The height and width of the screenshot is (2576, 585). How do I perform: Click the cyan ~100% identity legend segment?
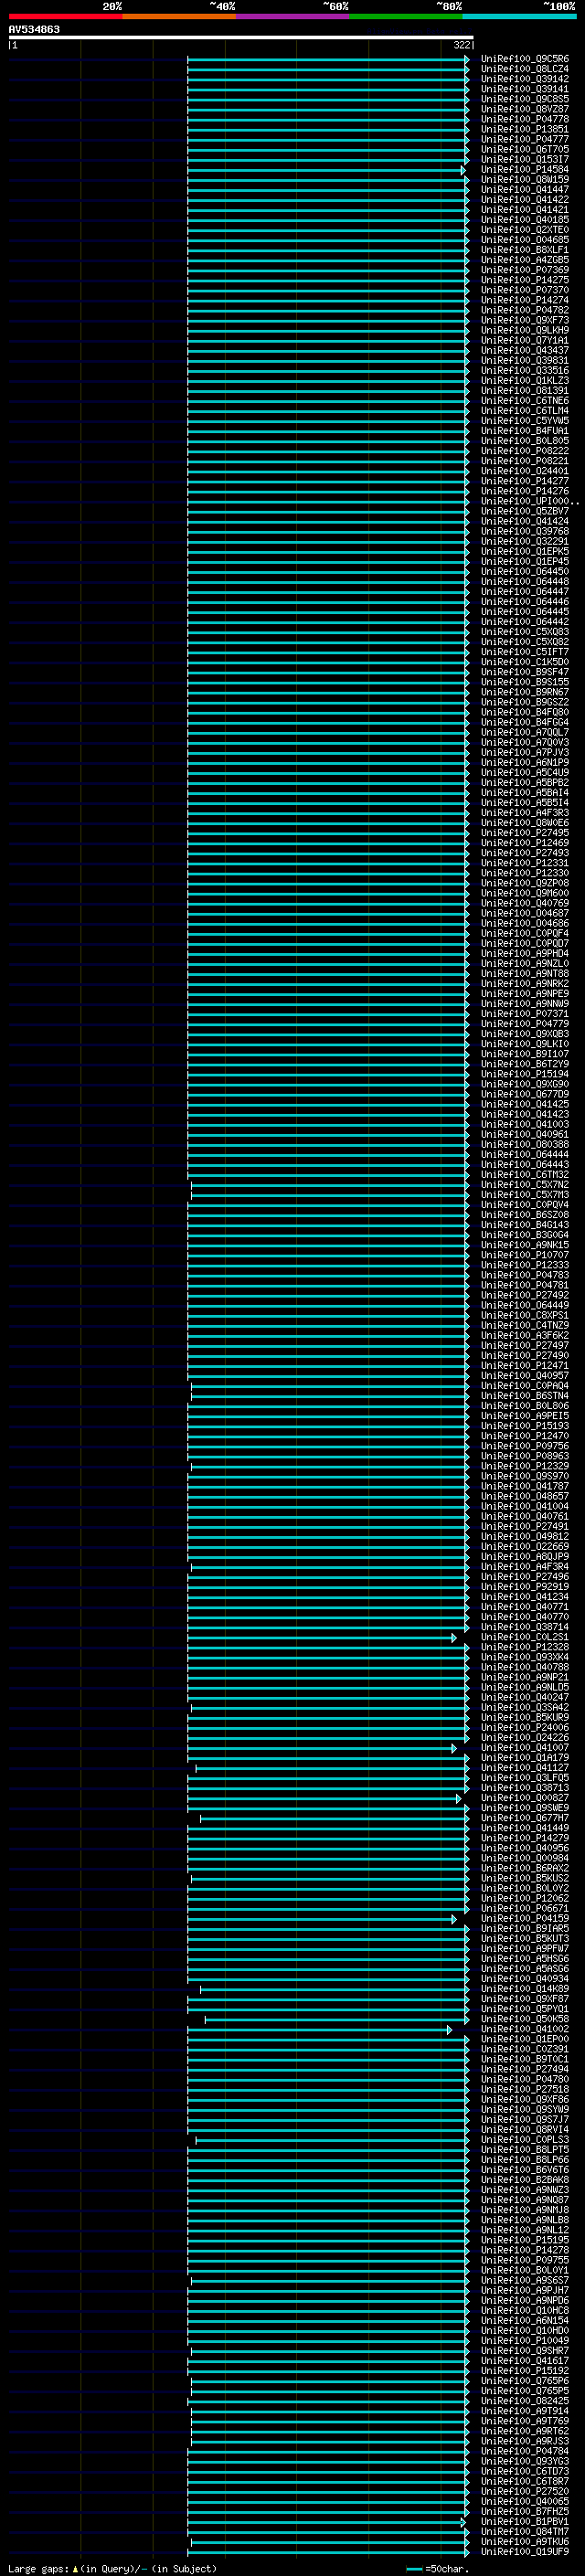click(x=519, y=16)
